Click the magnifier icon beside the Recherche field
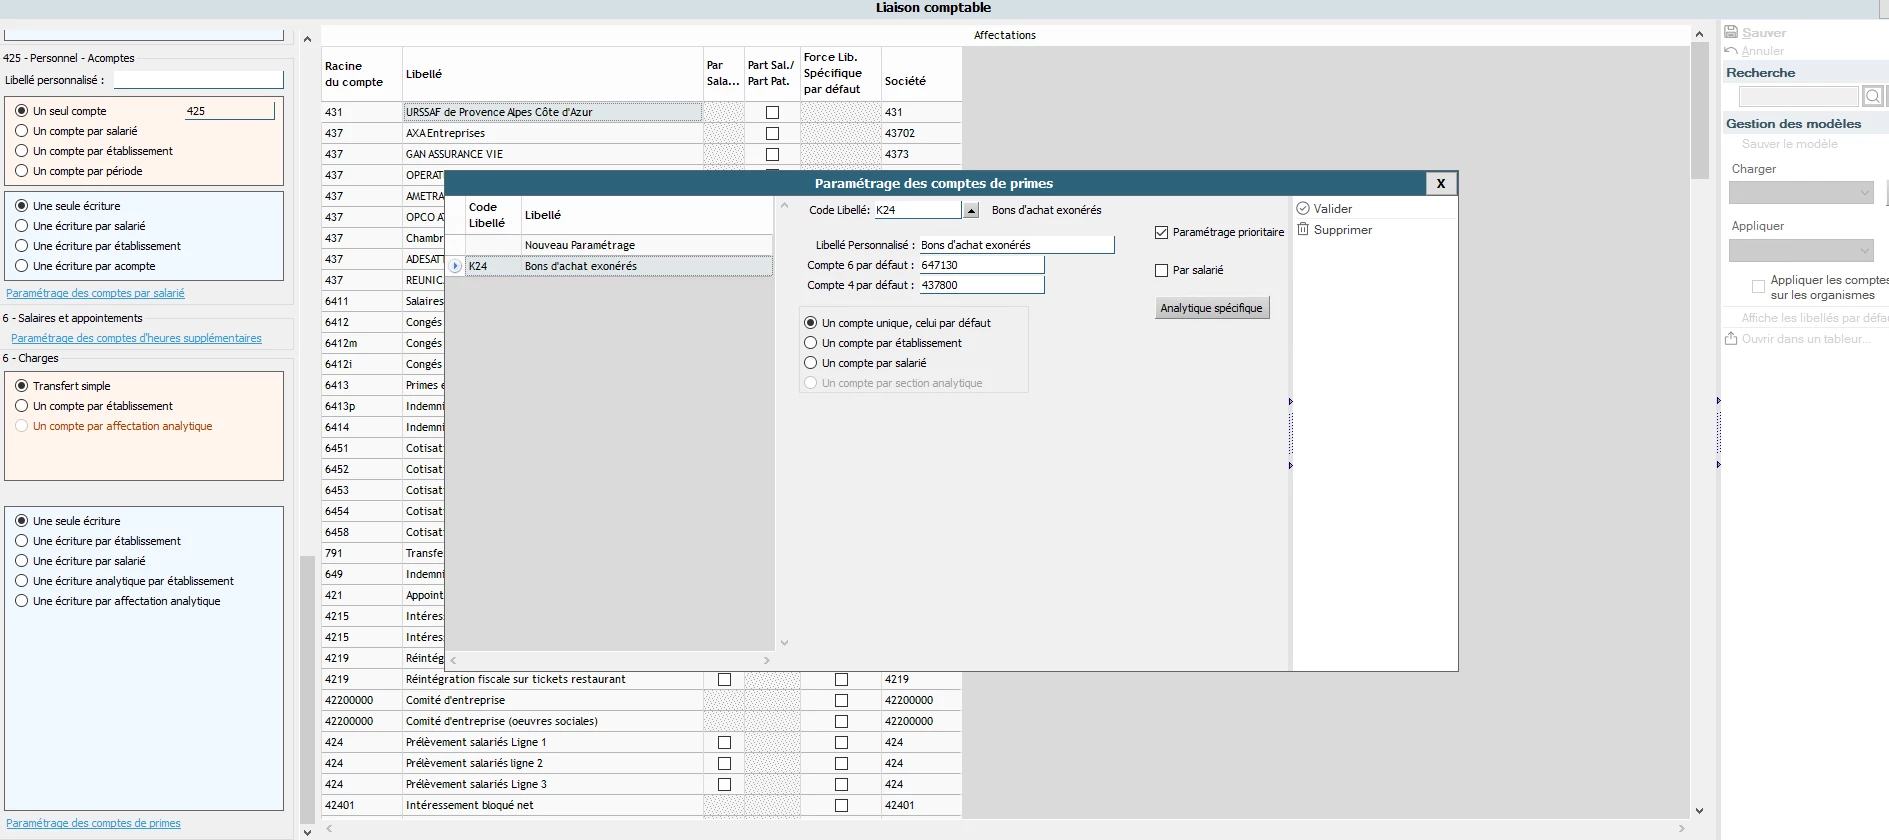This screenshot has height=840, width=1889. [x=1873, y=96]
